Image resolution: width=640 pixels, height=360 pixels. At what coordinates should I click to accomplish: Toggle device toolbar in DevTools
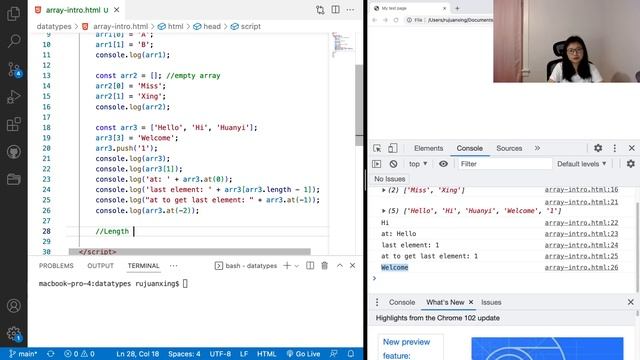[x=393, y=148]
